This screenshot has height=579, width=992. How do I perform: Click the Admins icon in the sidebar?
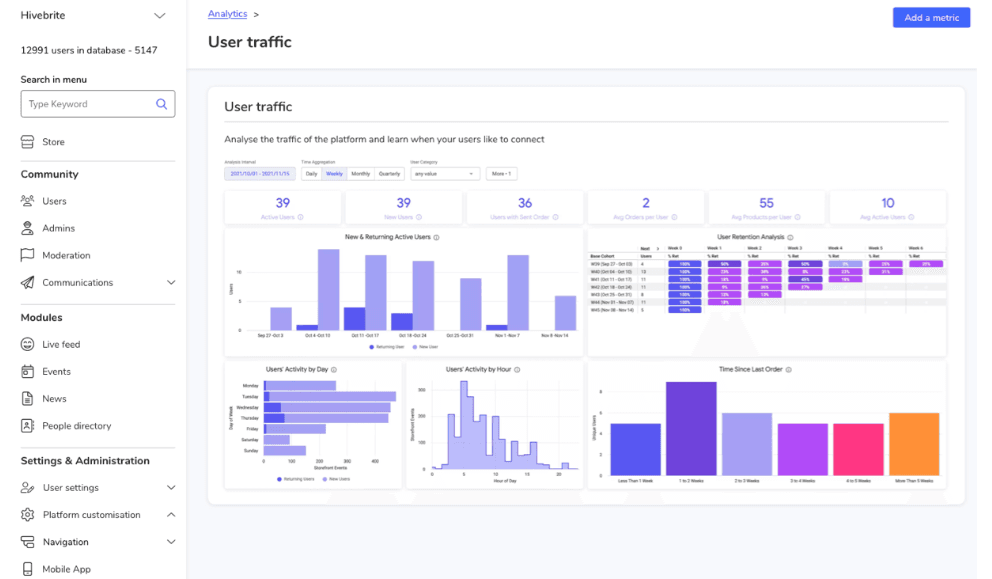(x=27, y=228)
